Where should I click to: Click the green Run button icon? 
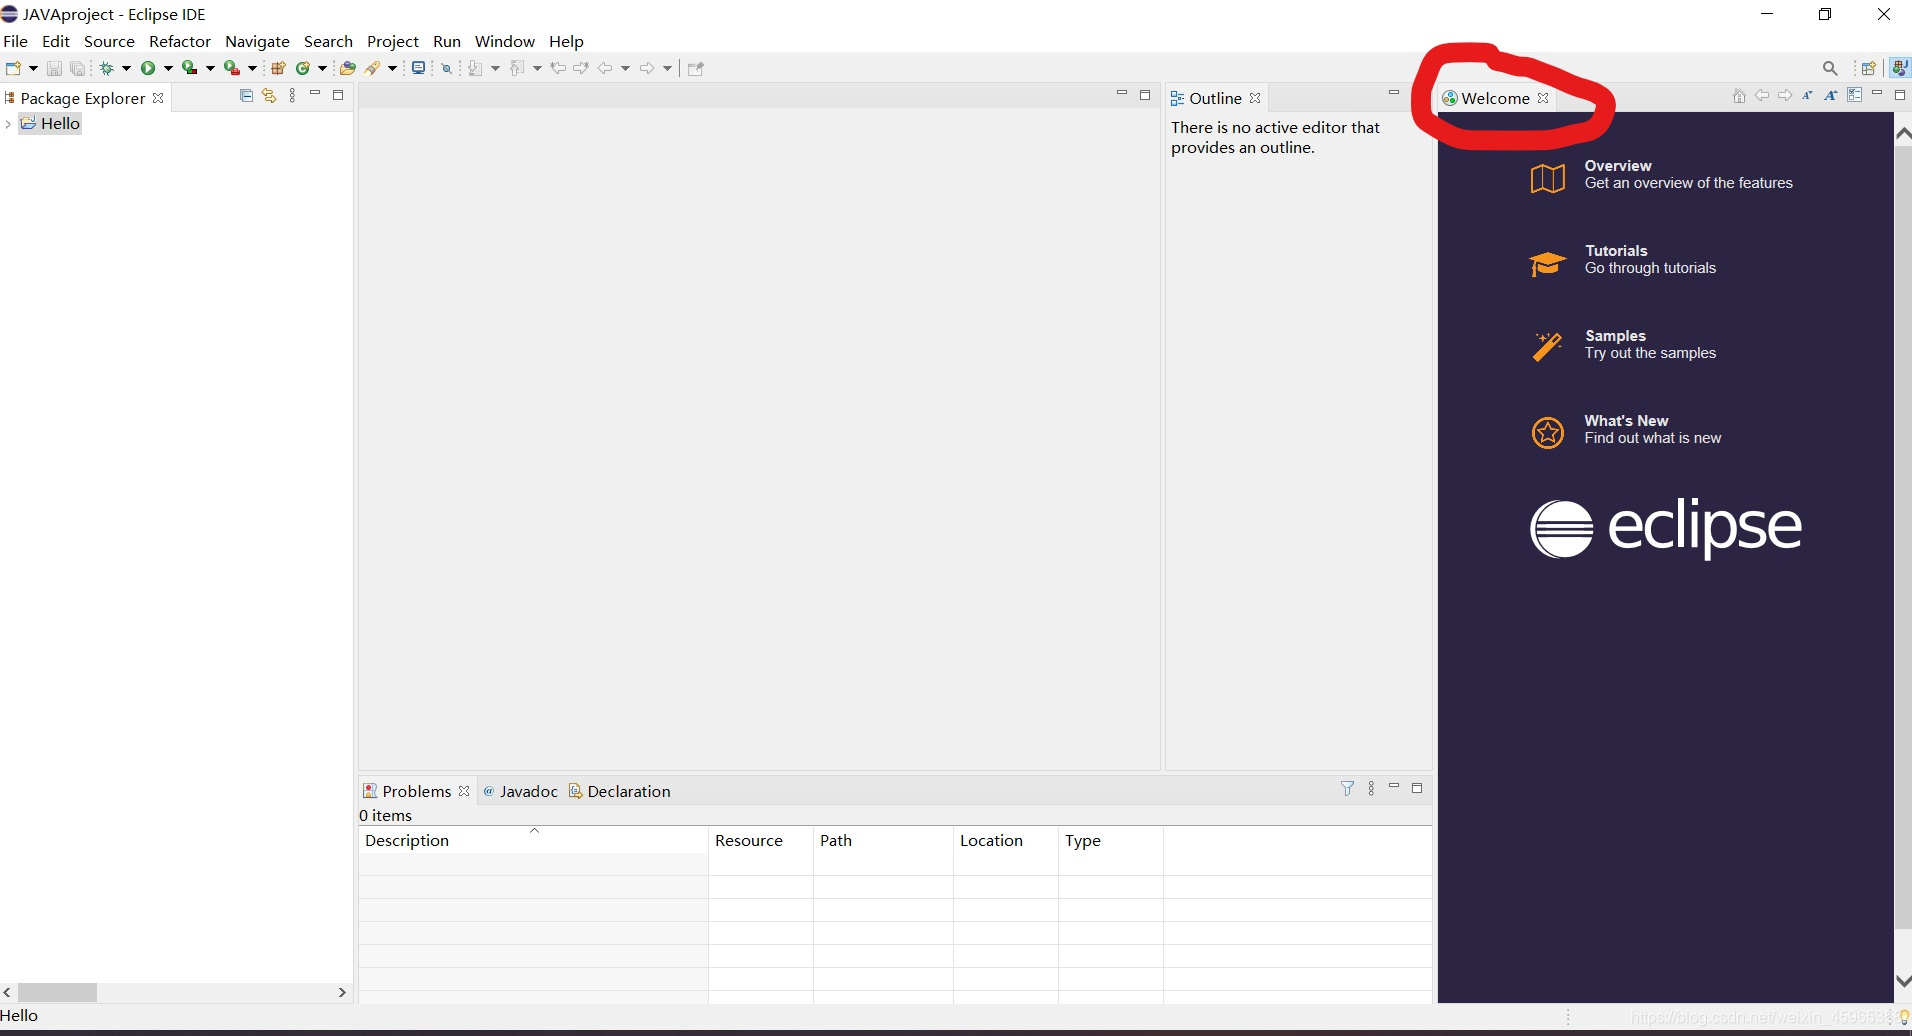point(148,68)
